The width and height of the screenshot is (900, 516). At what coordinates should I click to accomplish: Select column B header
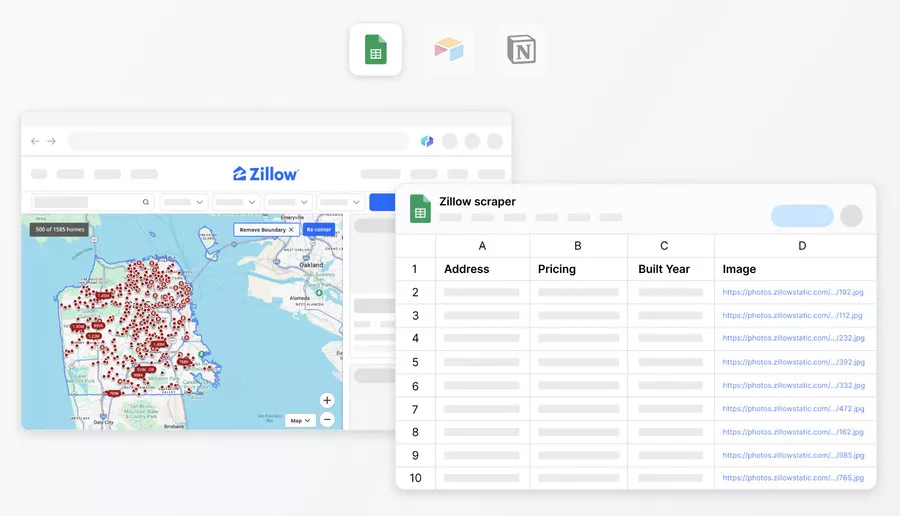pyautogui.click(x=578, y=246)
